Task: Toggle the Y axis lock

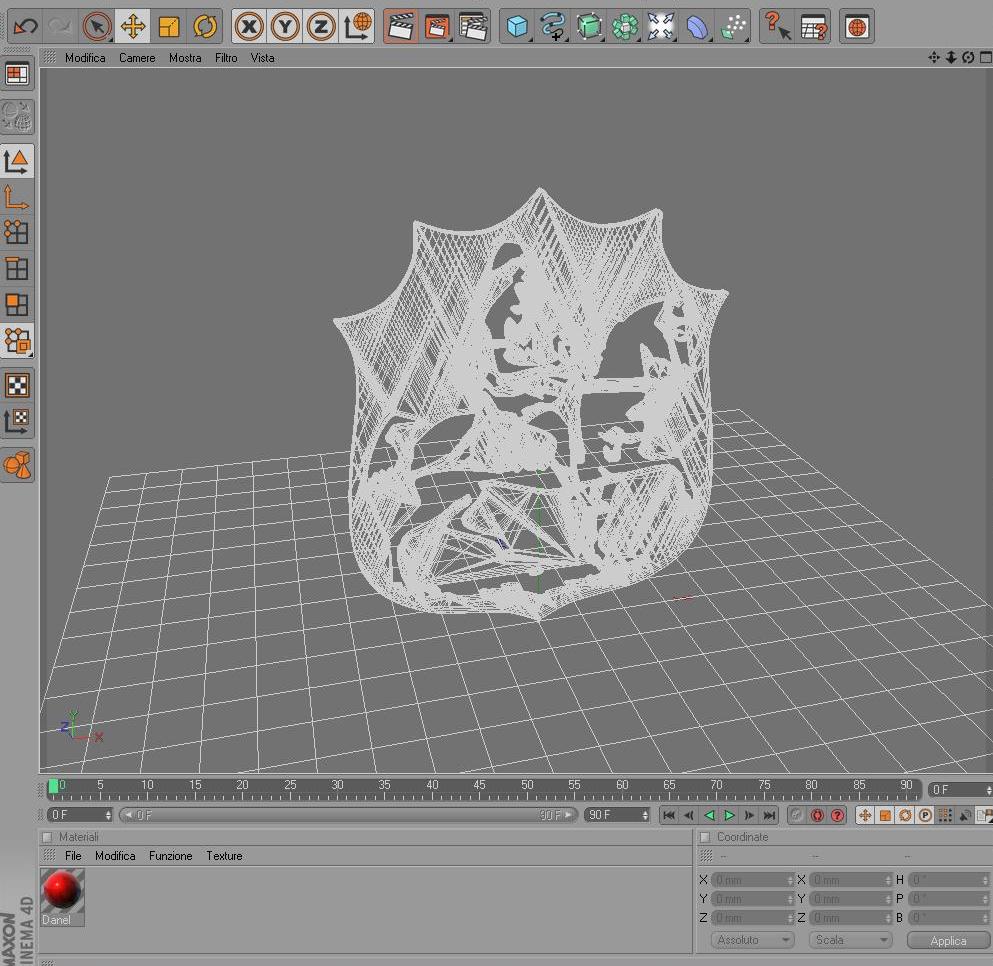Action: 285,27
